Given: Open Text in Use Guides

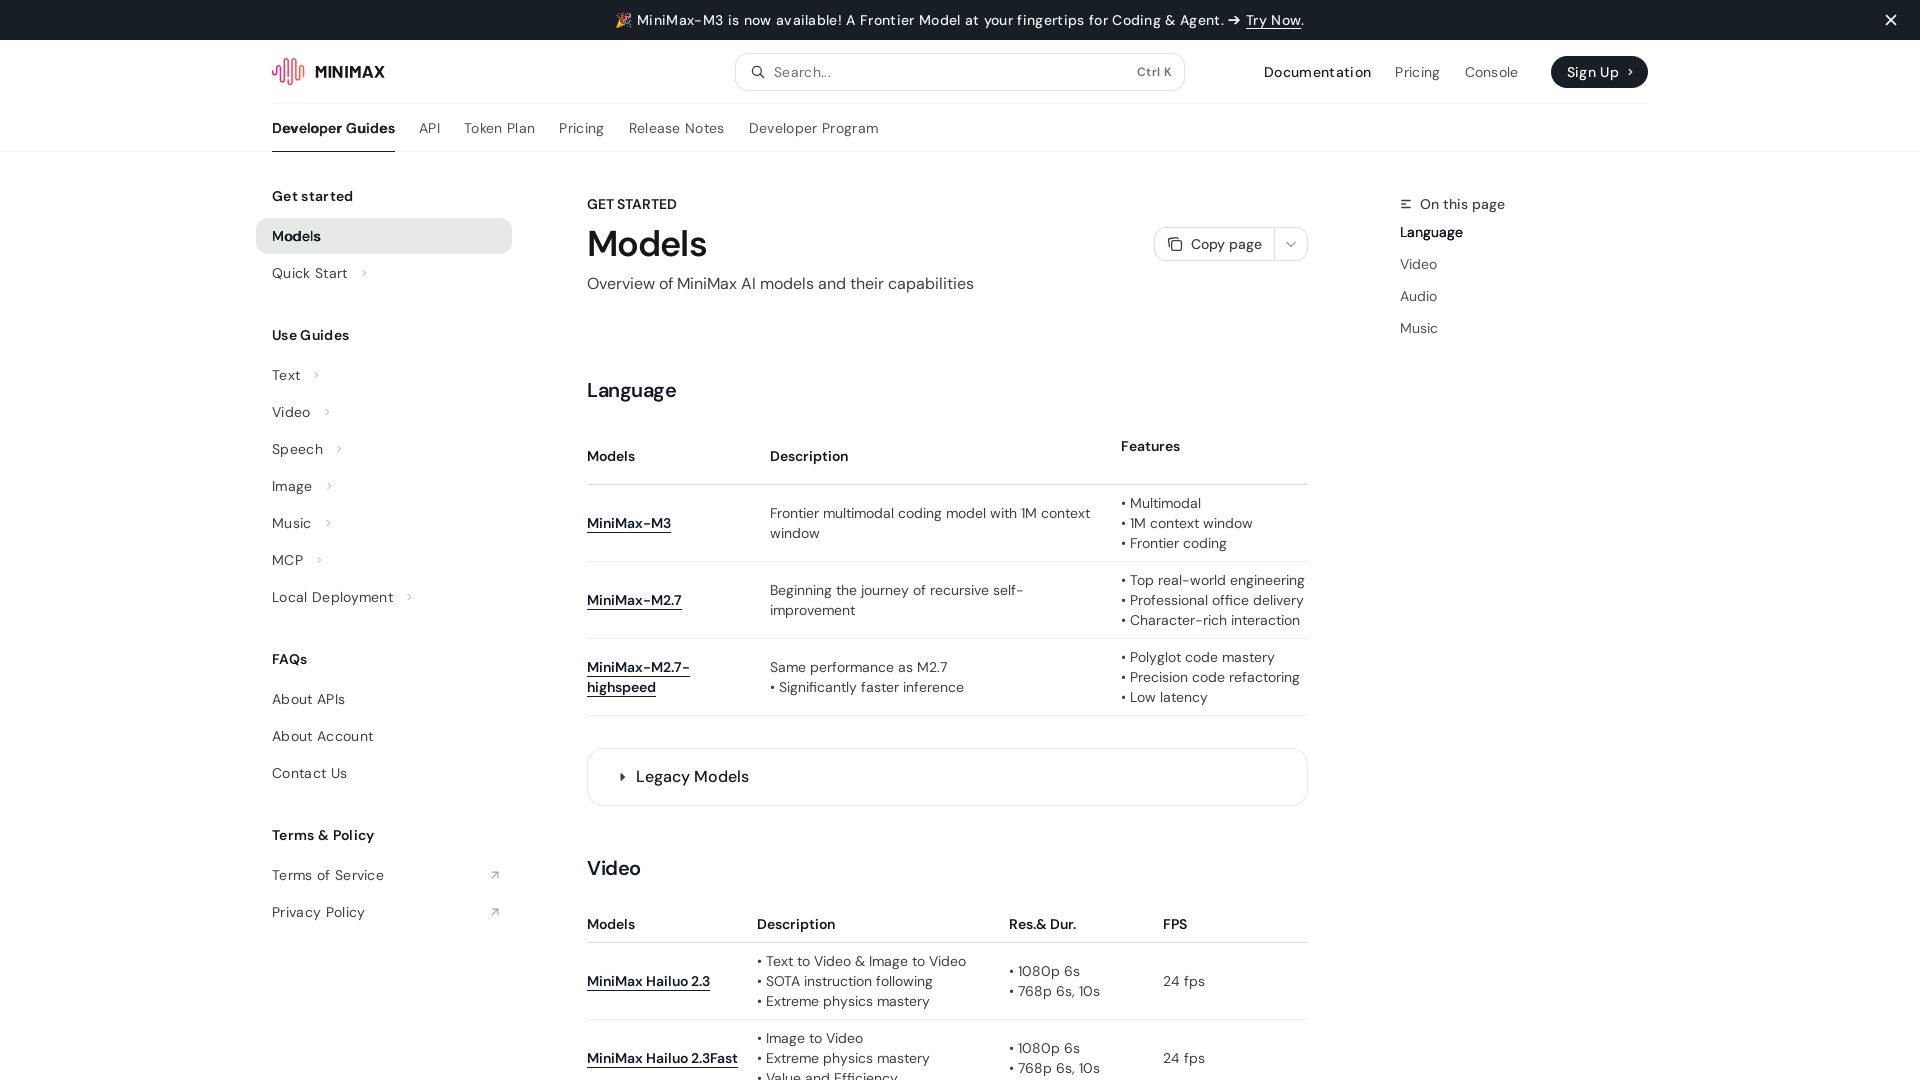Looking at the screenshot, I should [286, 375].
